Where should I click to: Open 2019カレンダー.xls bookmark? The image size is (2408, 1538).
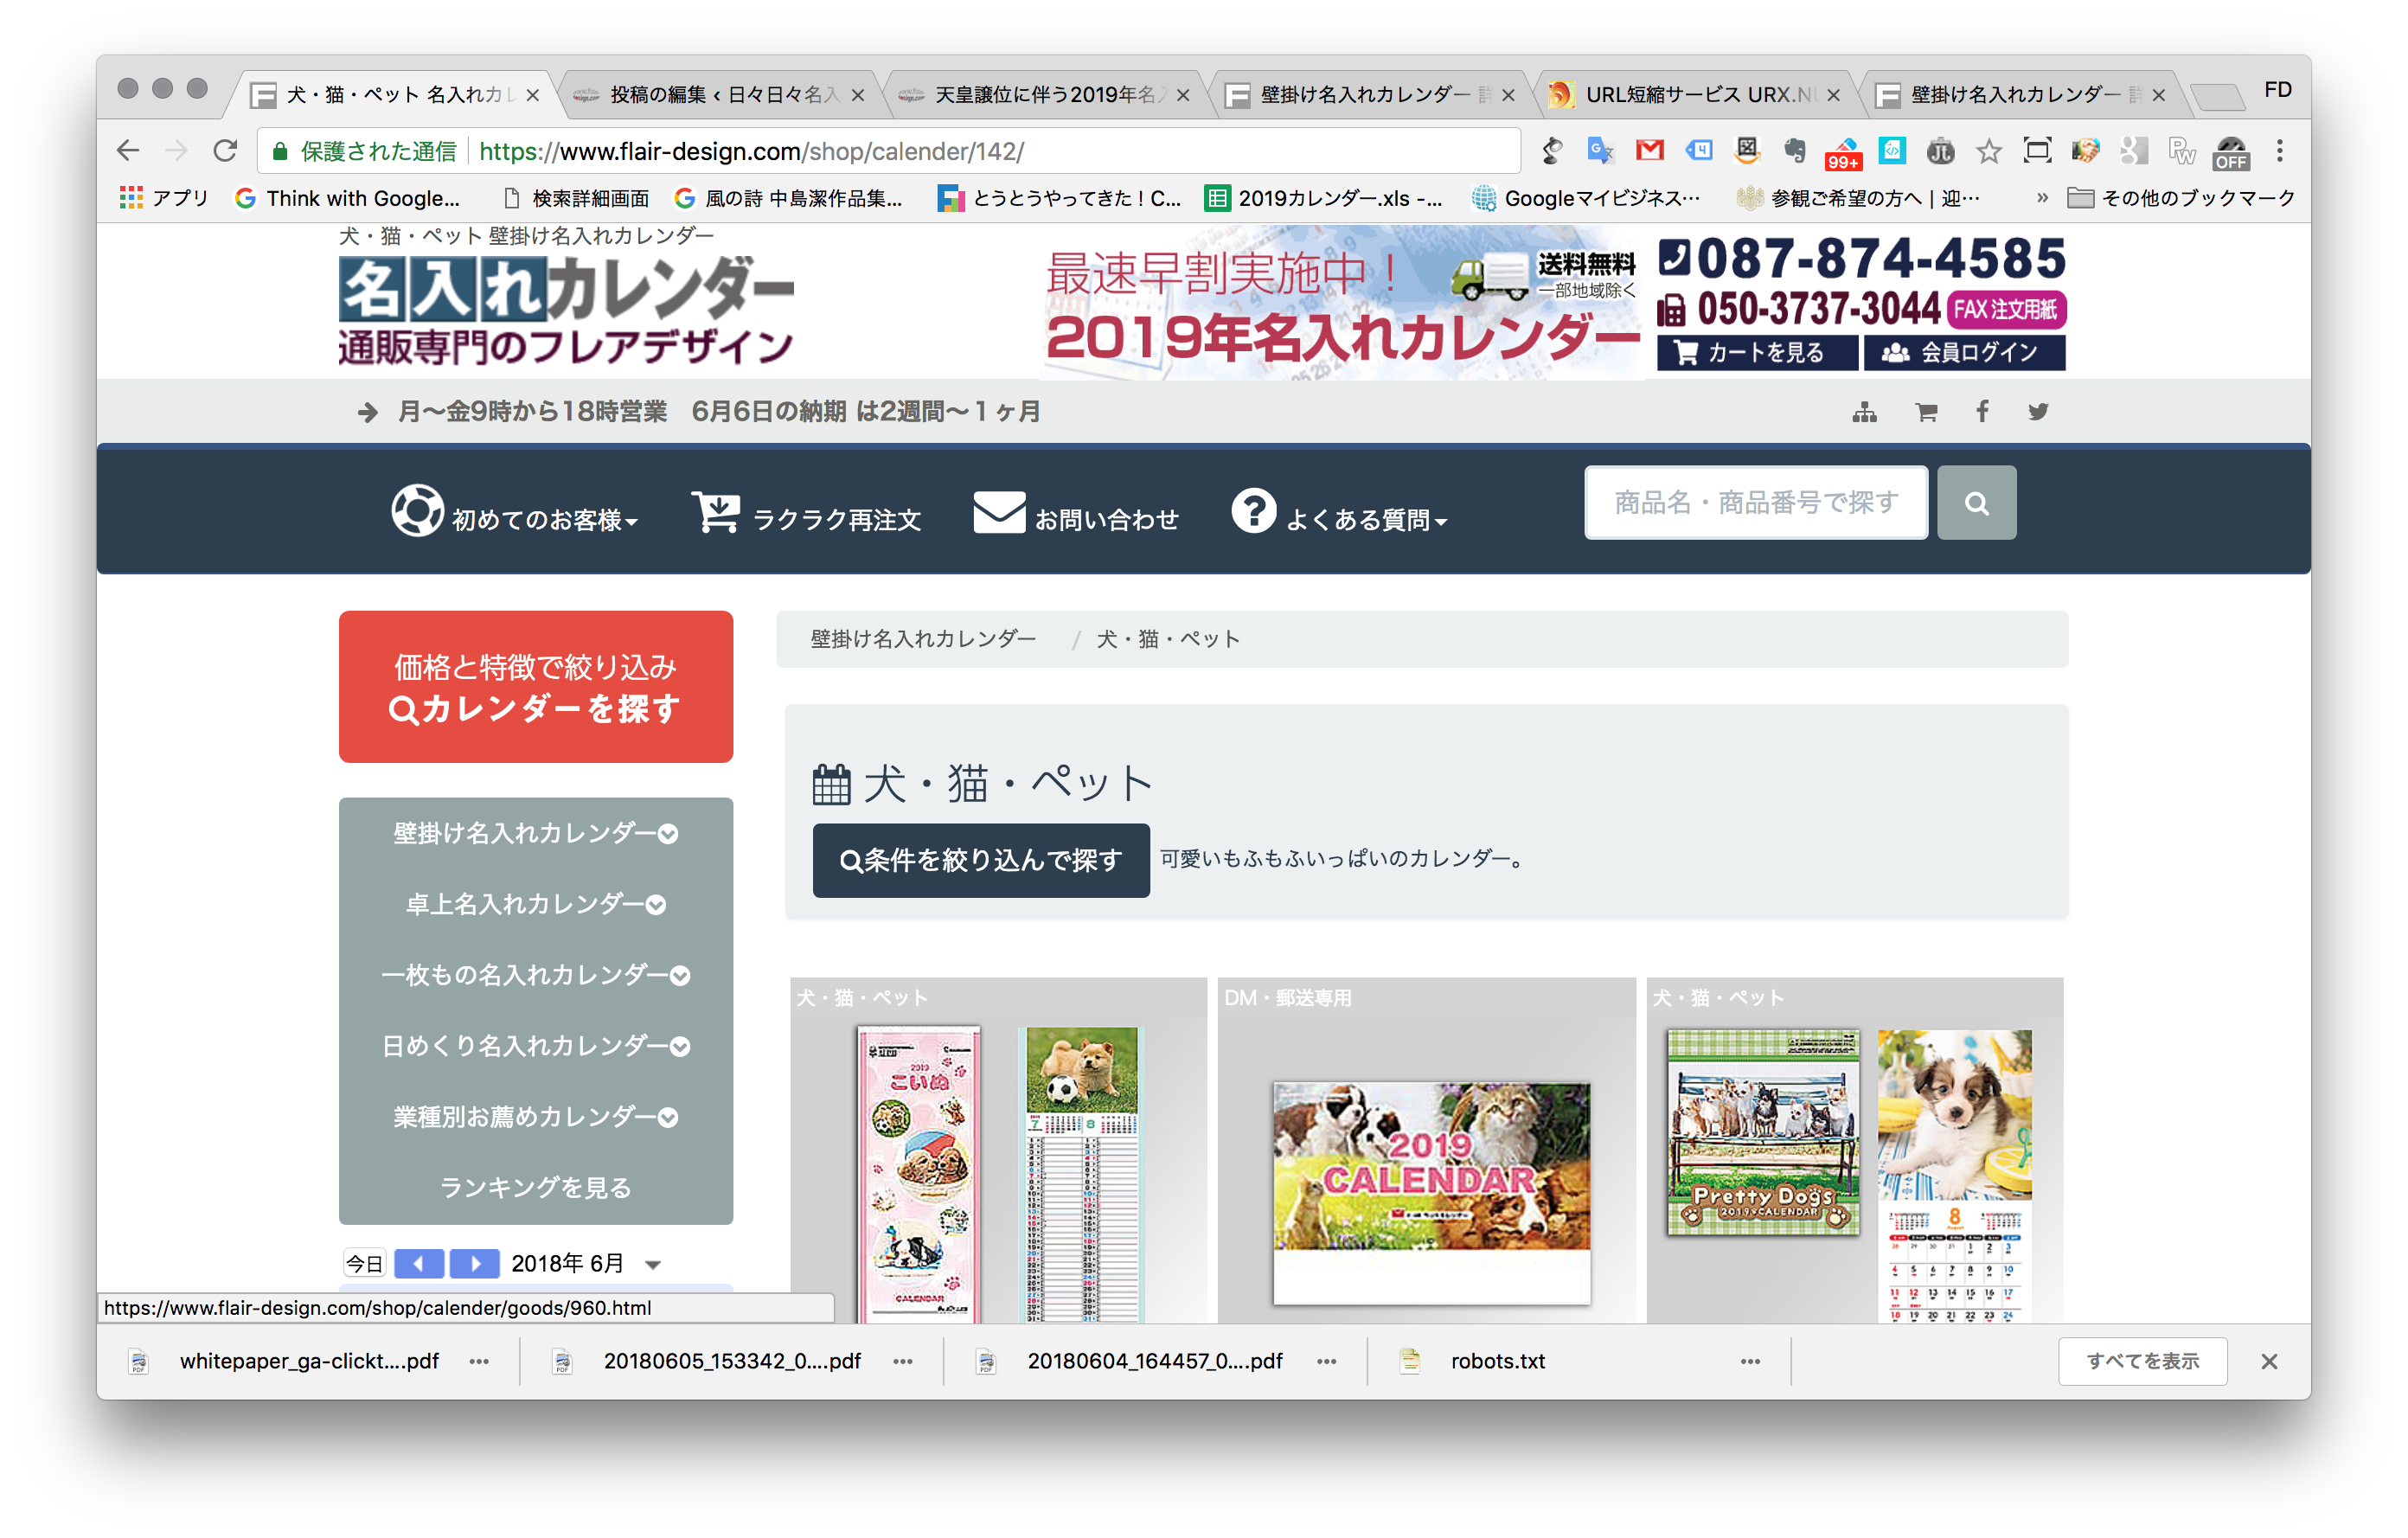tap(1323, 198)
